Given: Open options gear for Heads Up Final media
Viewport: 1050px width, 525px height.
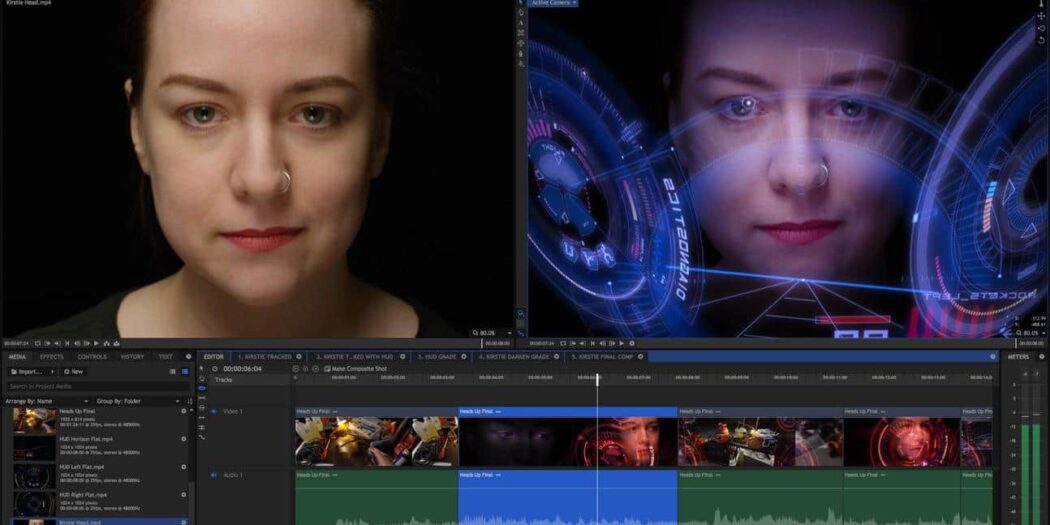Looking at the screenshot, I should pos(183,411).
